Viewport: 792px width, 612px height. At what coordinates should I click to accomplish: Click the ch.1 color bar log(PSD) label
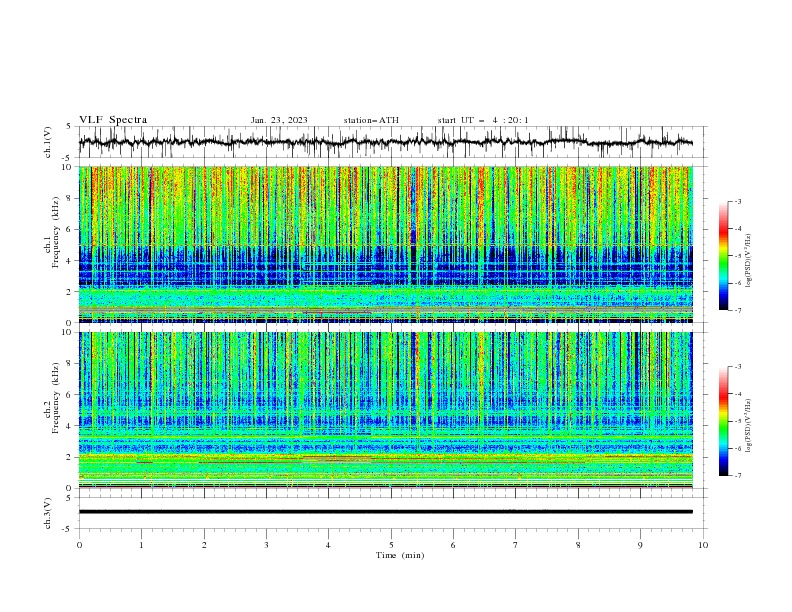[x=748, y=262]
